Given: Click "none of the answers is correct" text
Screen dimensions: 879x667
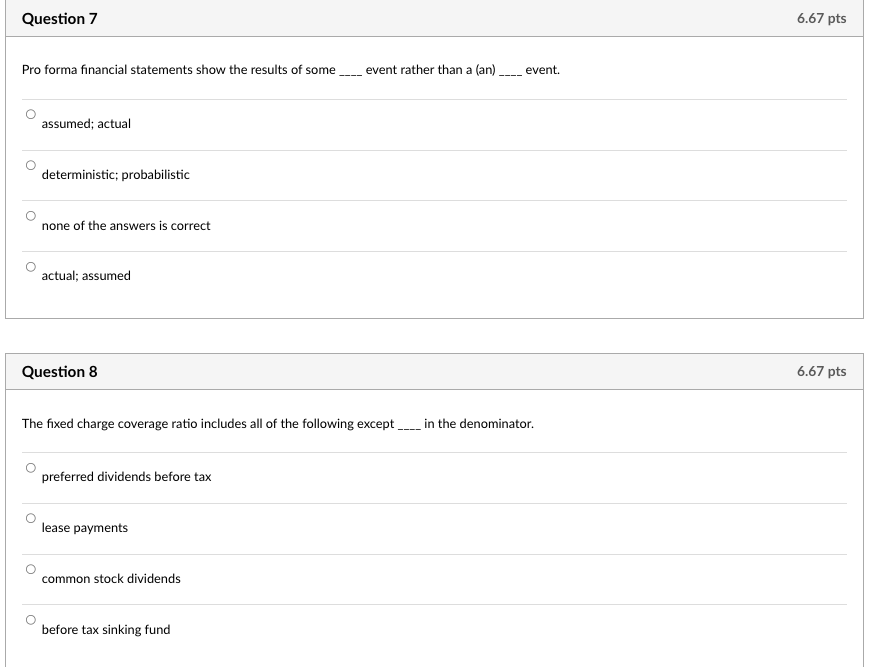Looking at the screenshot, I should (125, 226).
